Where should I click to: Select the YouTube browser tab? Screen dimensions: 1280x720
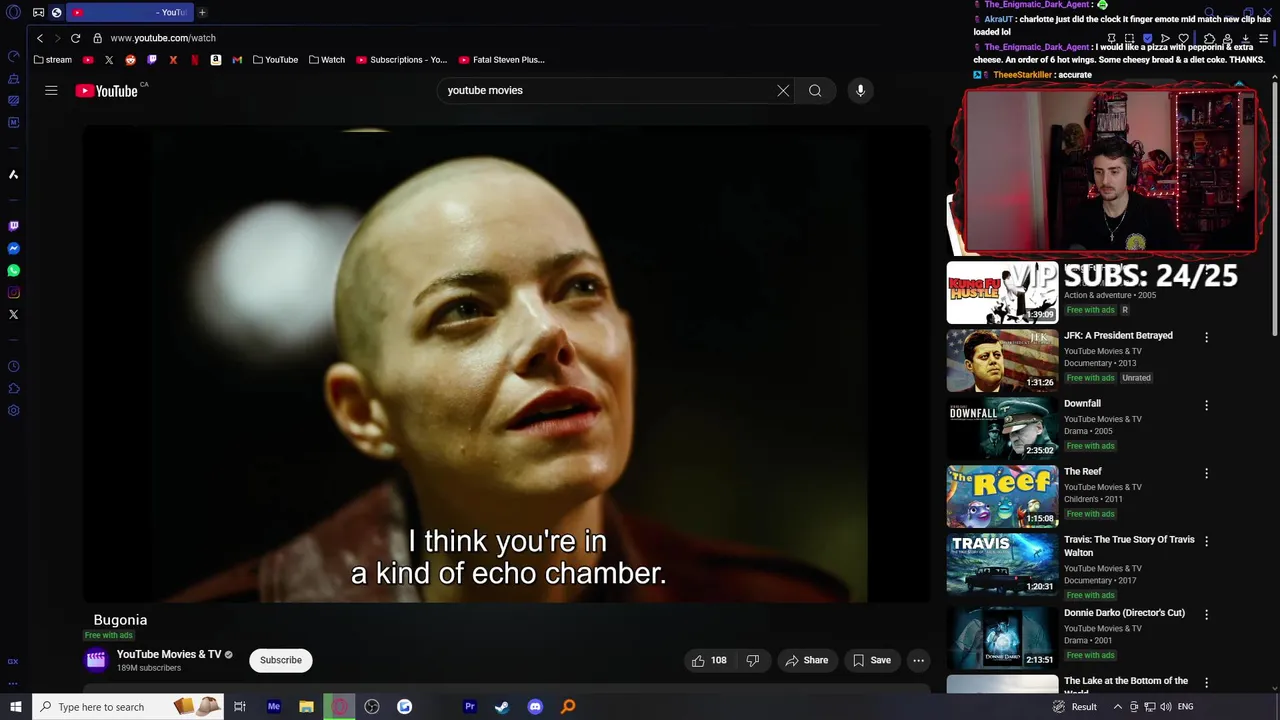[129, 12]
